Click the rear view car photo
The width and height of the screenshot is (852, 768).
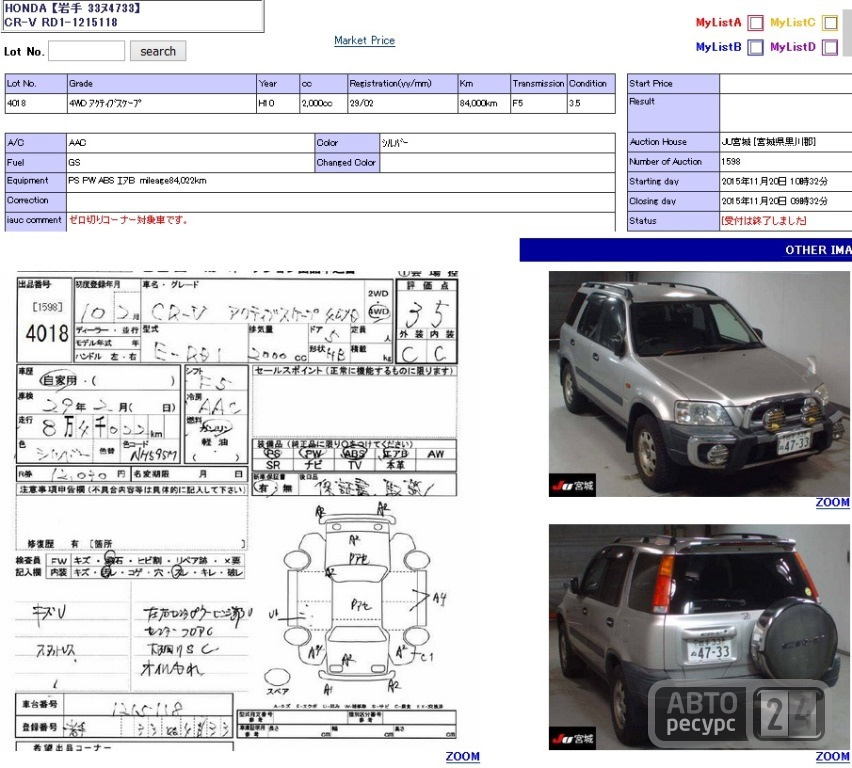pos(699,636)
